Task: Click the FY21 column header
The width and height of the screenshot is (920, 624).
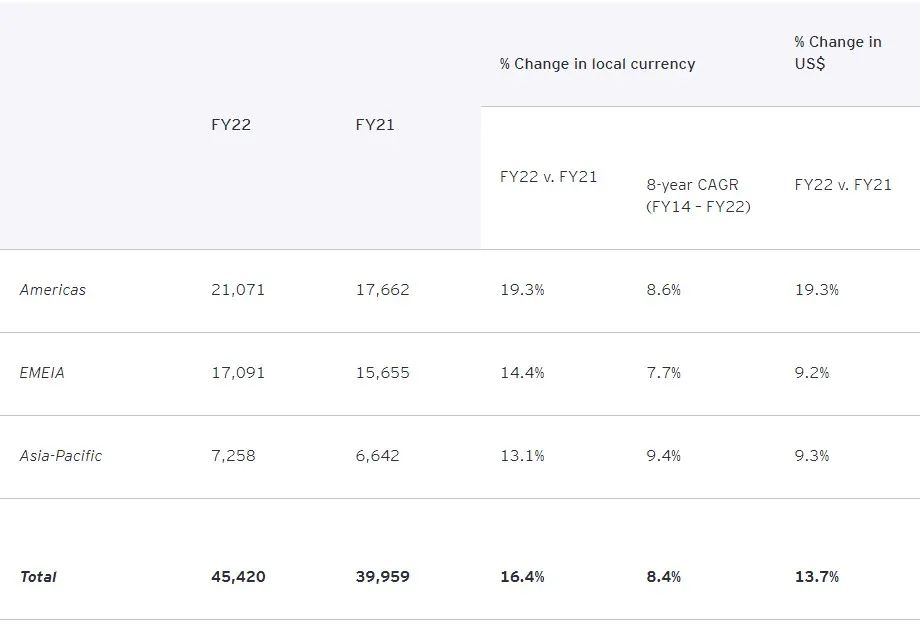Action: 375,125
